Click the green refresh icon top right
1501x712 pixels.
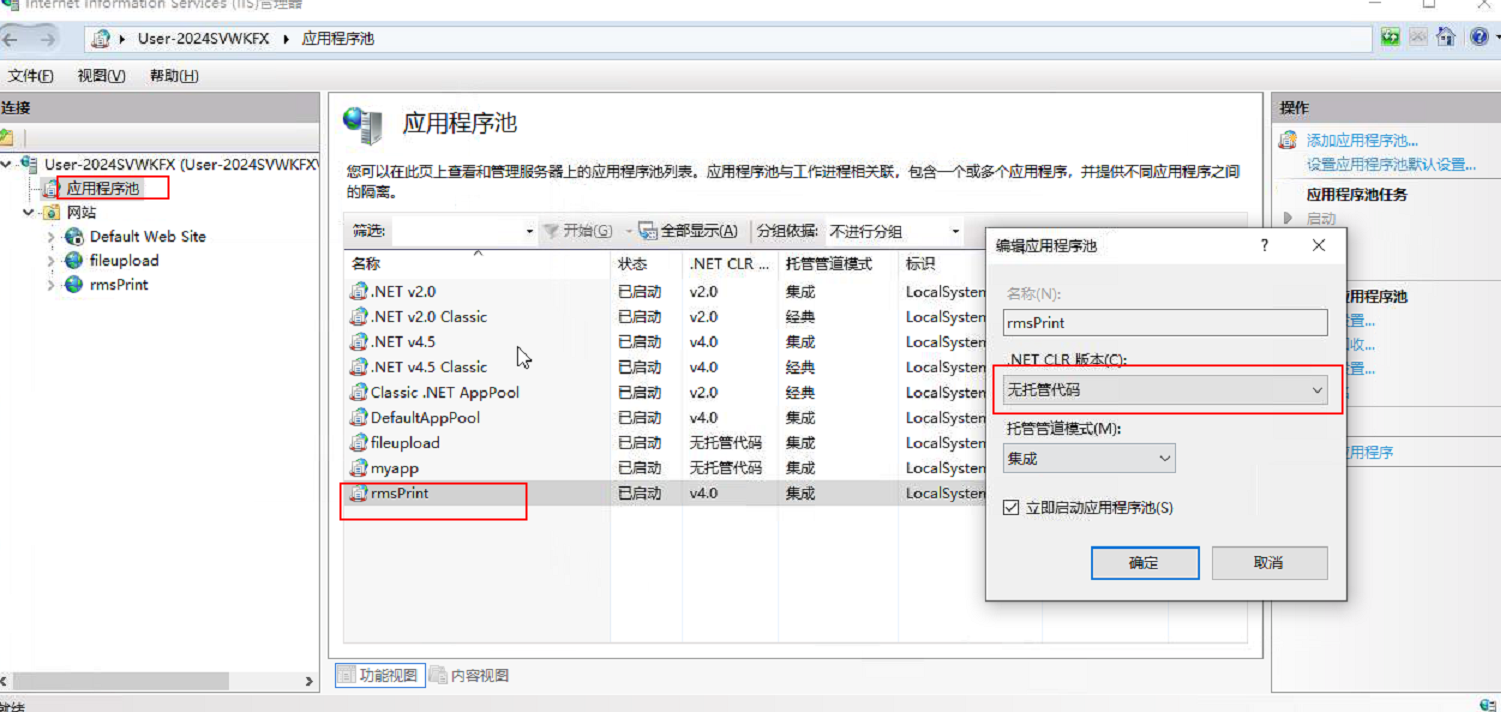(1390, 38)
